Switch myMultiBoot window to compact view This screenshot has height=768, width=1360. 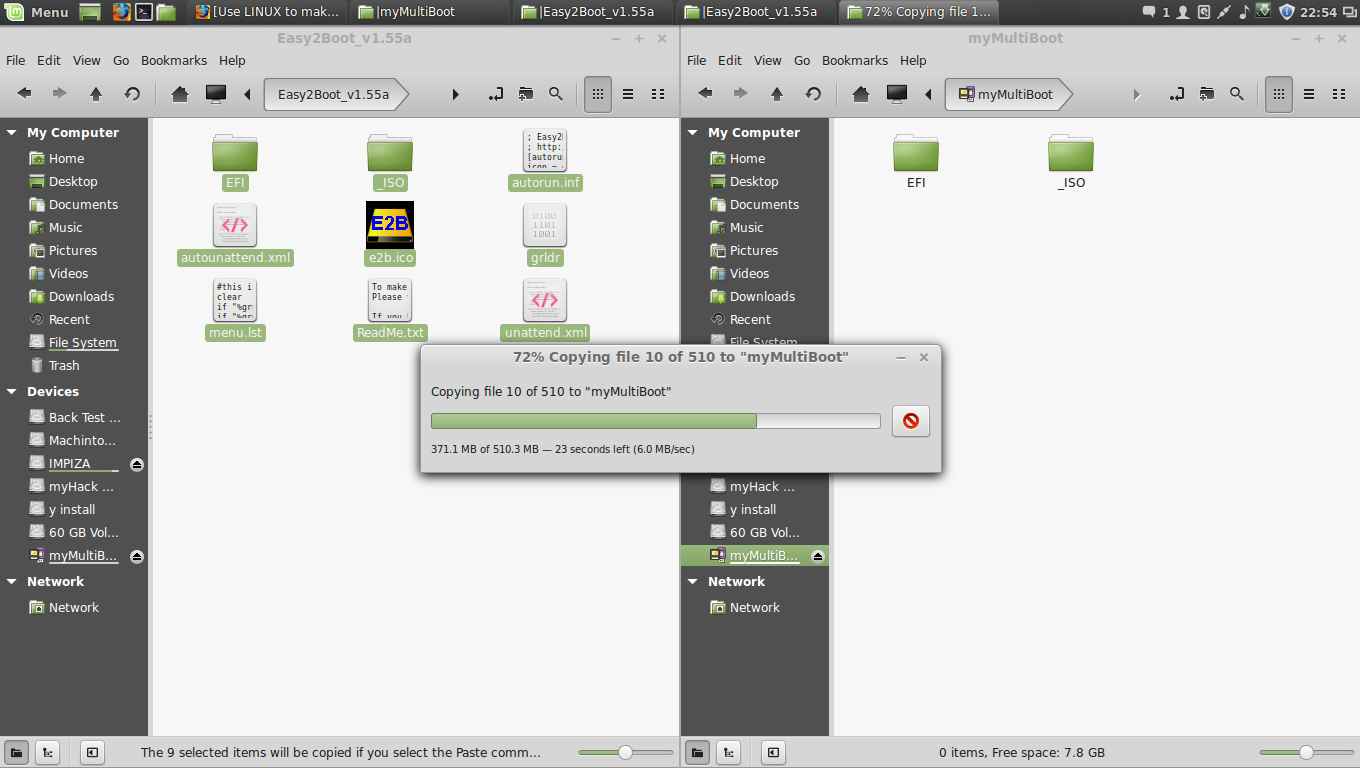pyautogui.click(x=1339, y=94)
